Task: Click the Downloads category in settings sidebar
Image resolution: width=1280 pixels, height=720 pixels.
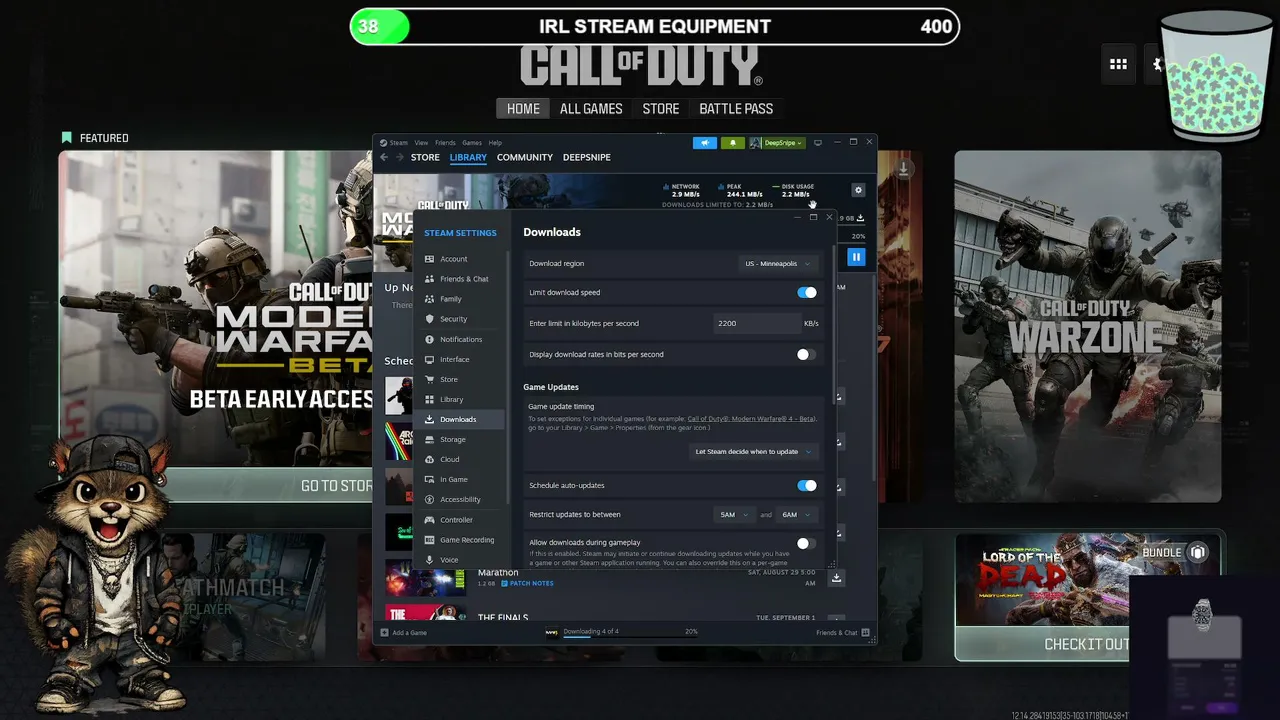Action: point(460,419)
